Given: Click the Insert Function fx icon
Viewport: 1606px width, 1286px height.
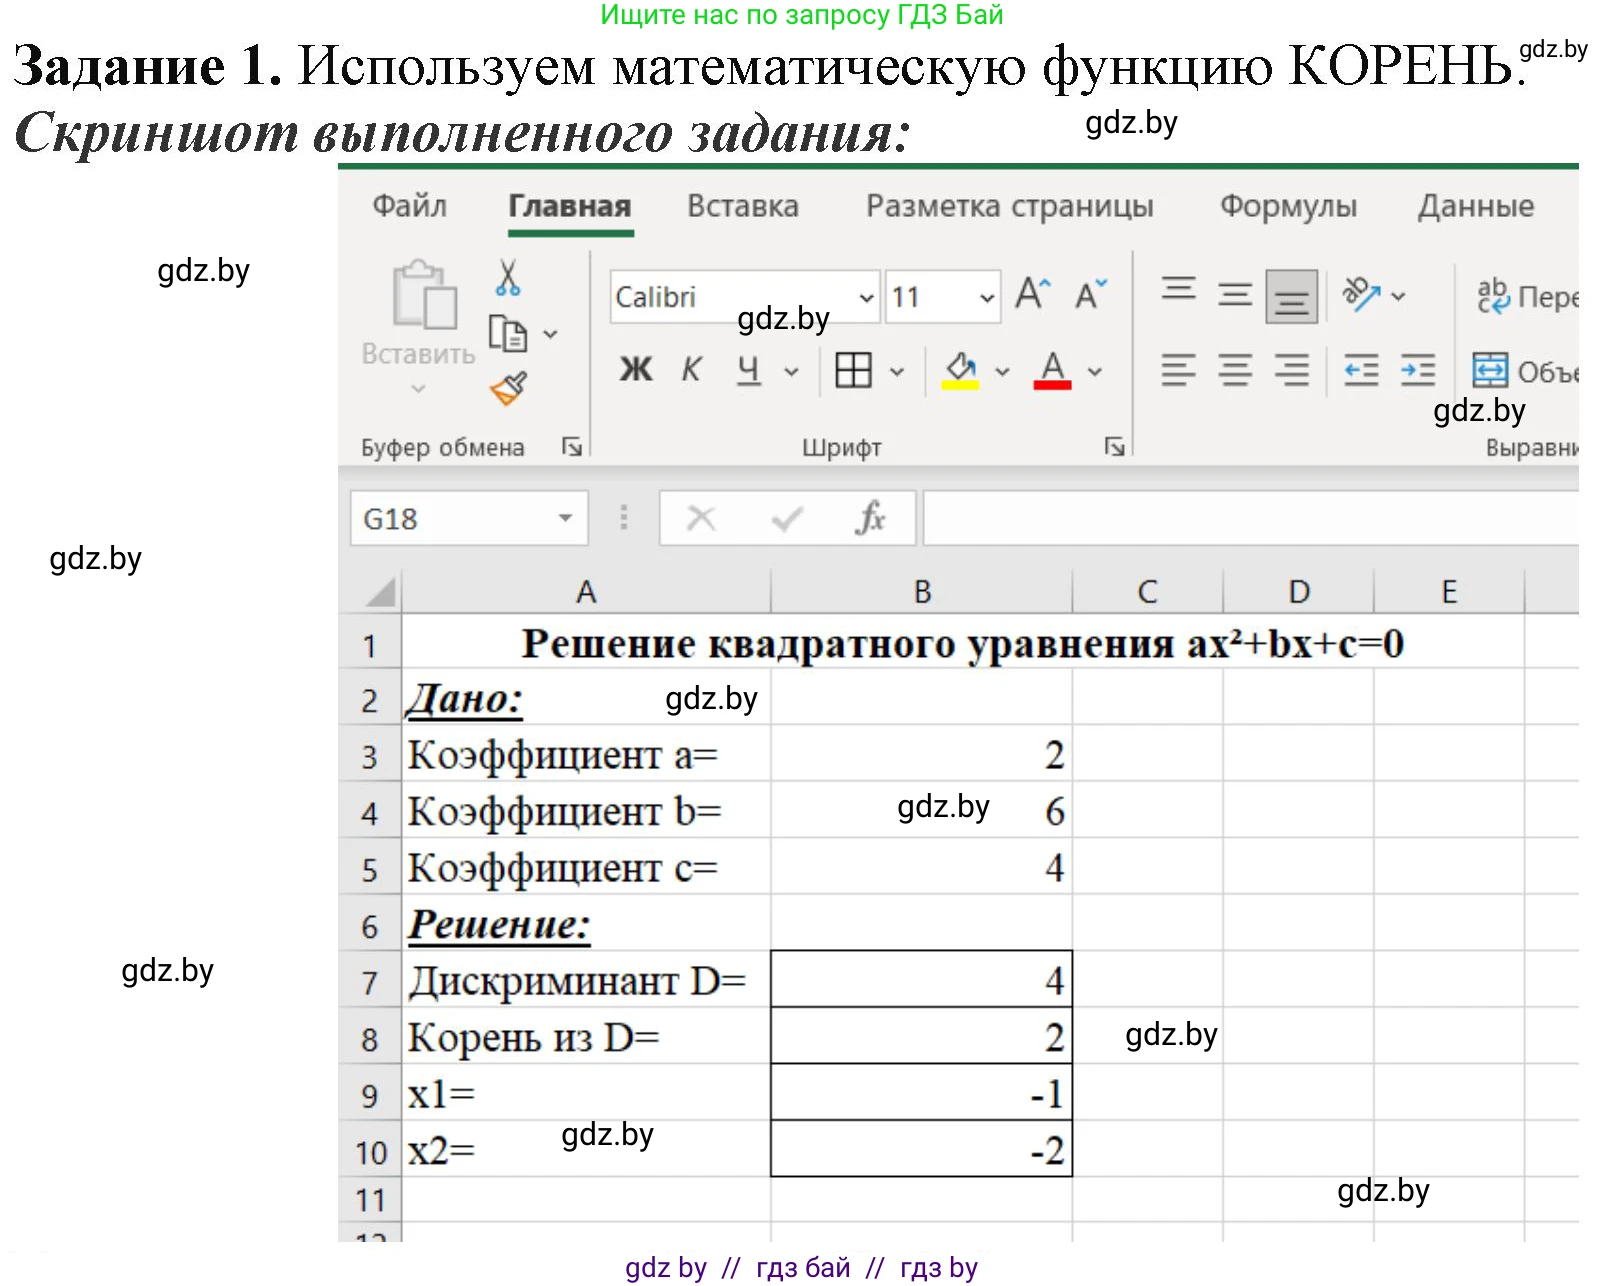Looking at the screenshot, I should point(871,518).
